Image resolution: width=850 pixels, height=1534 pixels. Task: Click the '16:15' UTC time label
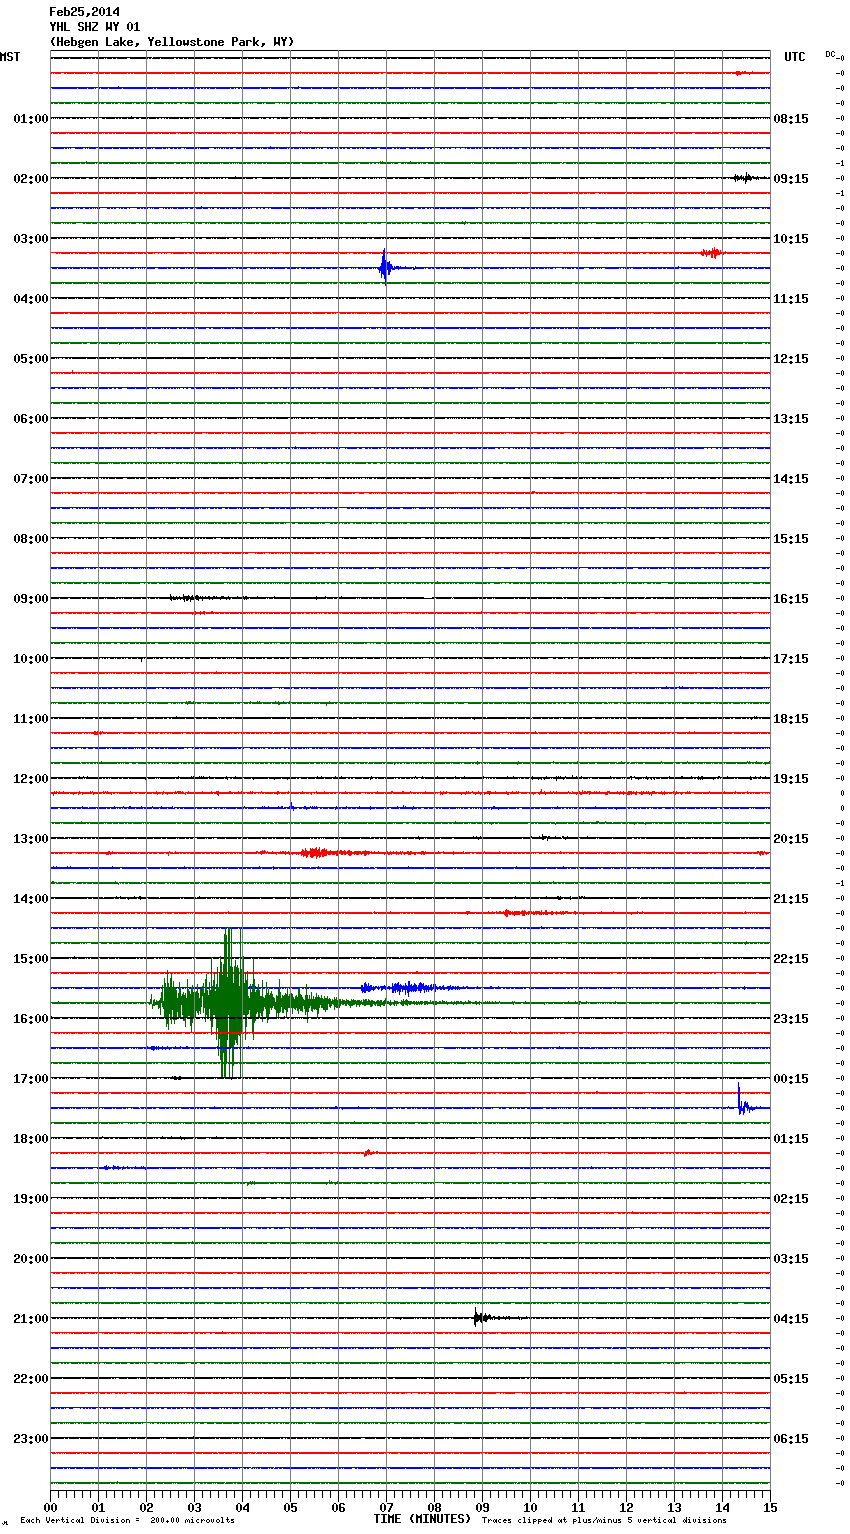[791, 599]
